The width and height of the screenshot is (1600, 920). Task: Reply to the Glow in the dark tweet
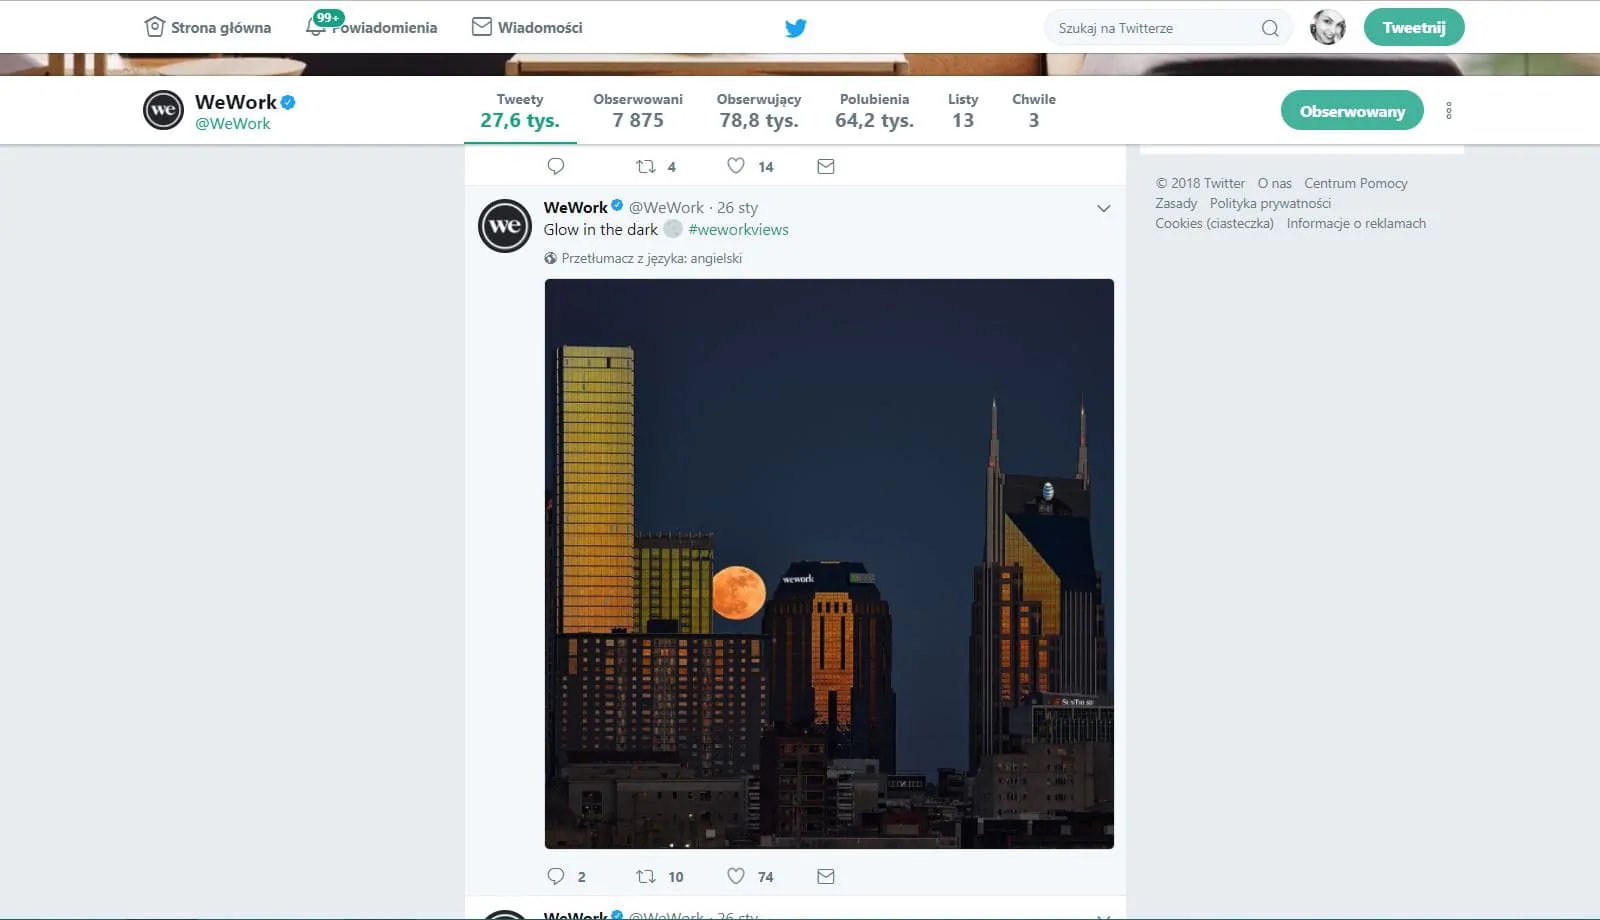[556, 876]
